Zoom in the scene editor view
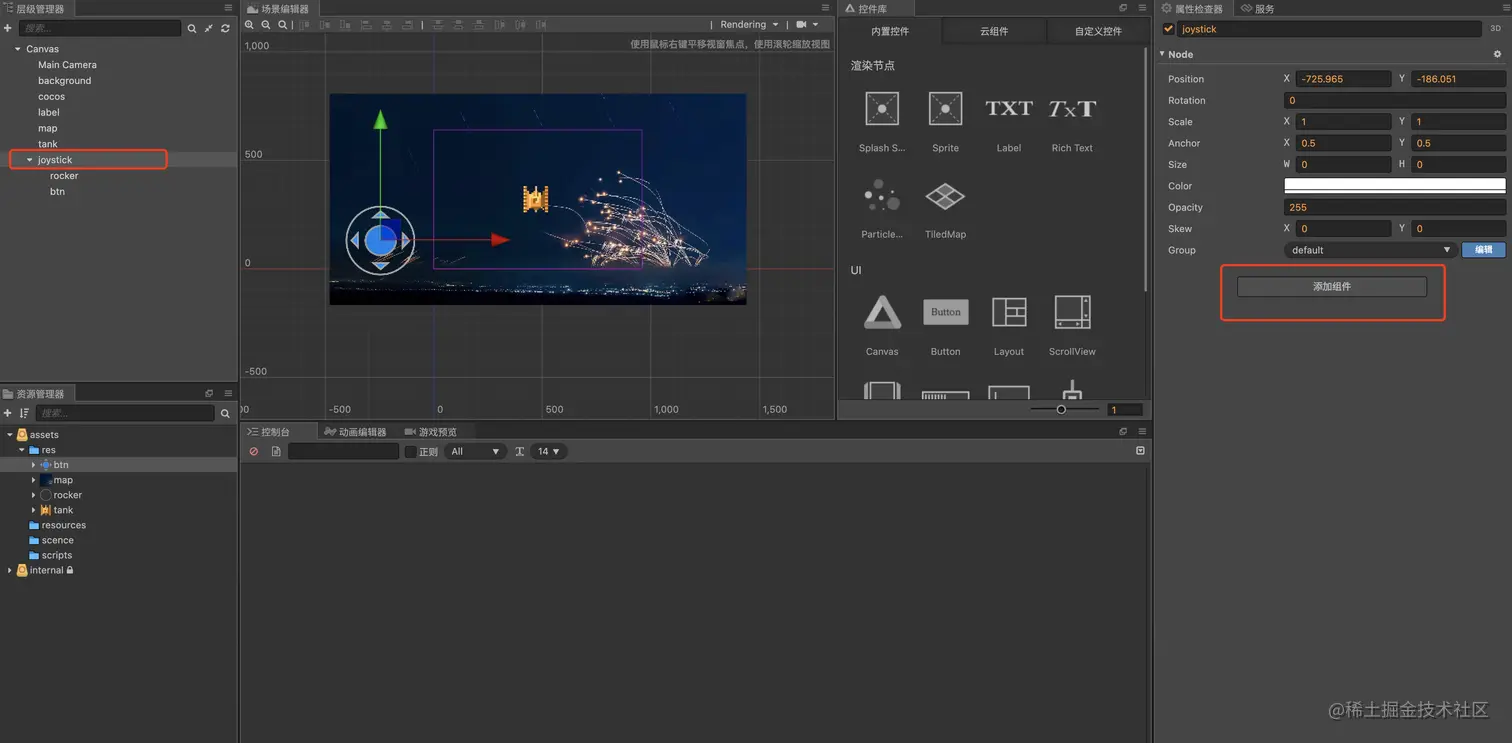The height and width of the screenshot is (743, 1512). point(250,25)
